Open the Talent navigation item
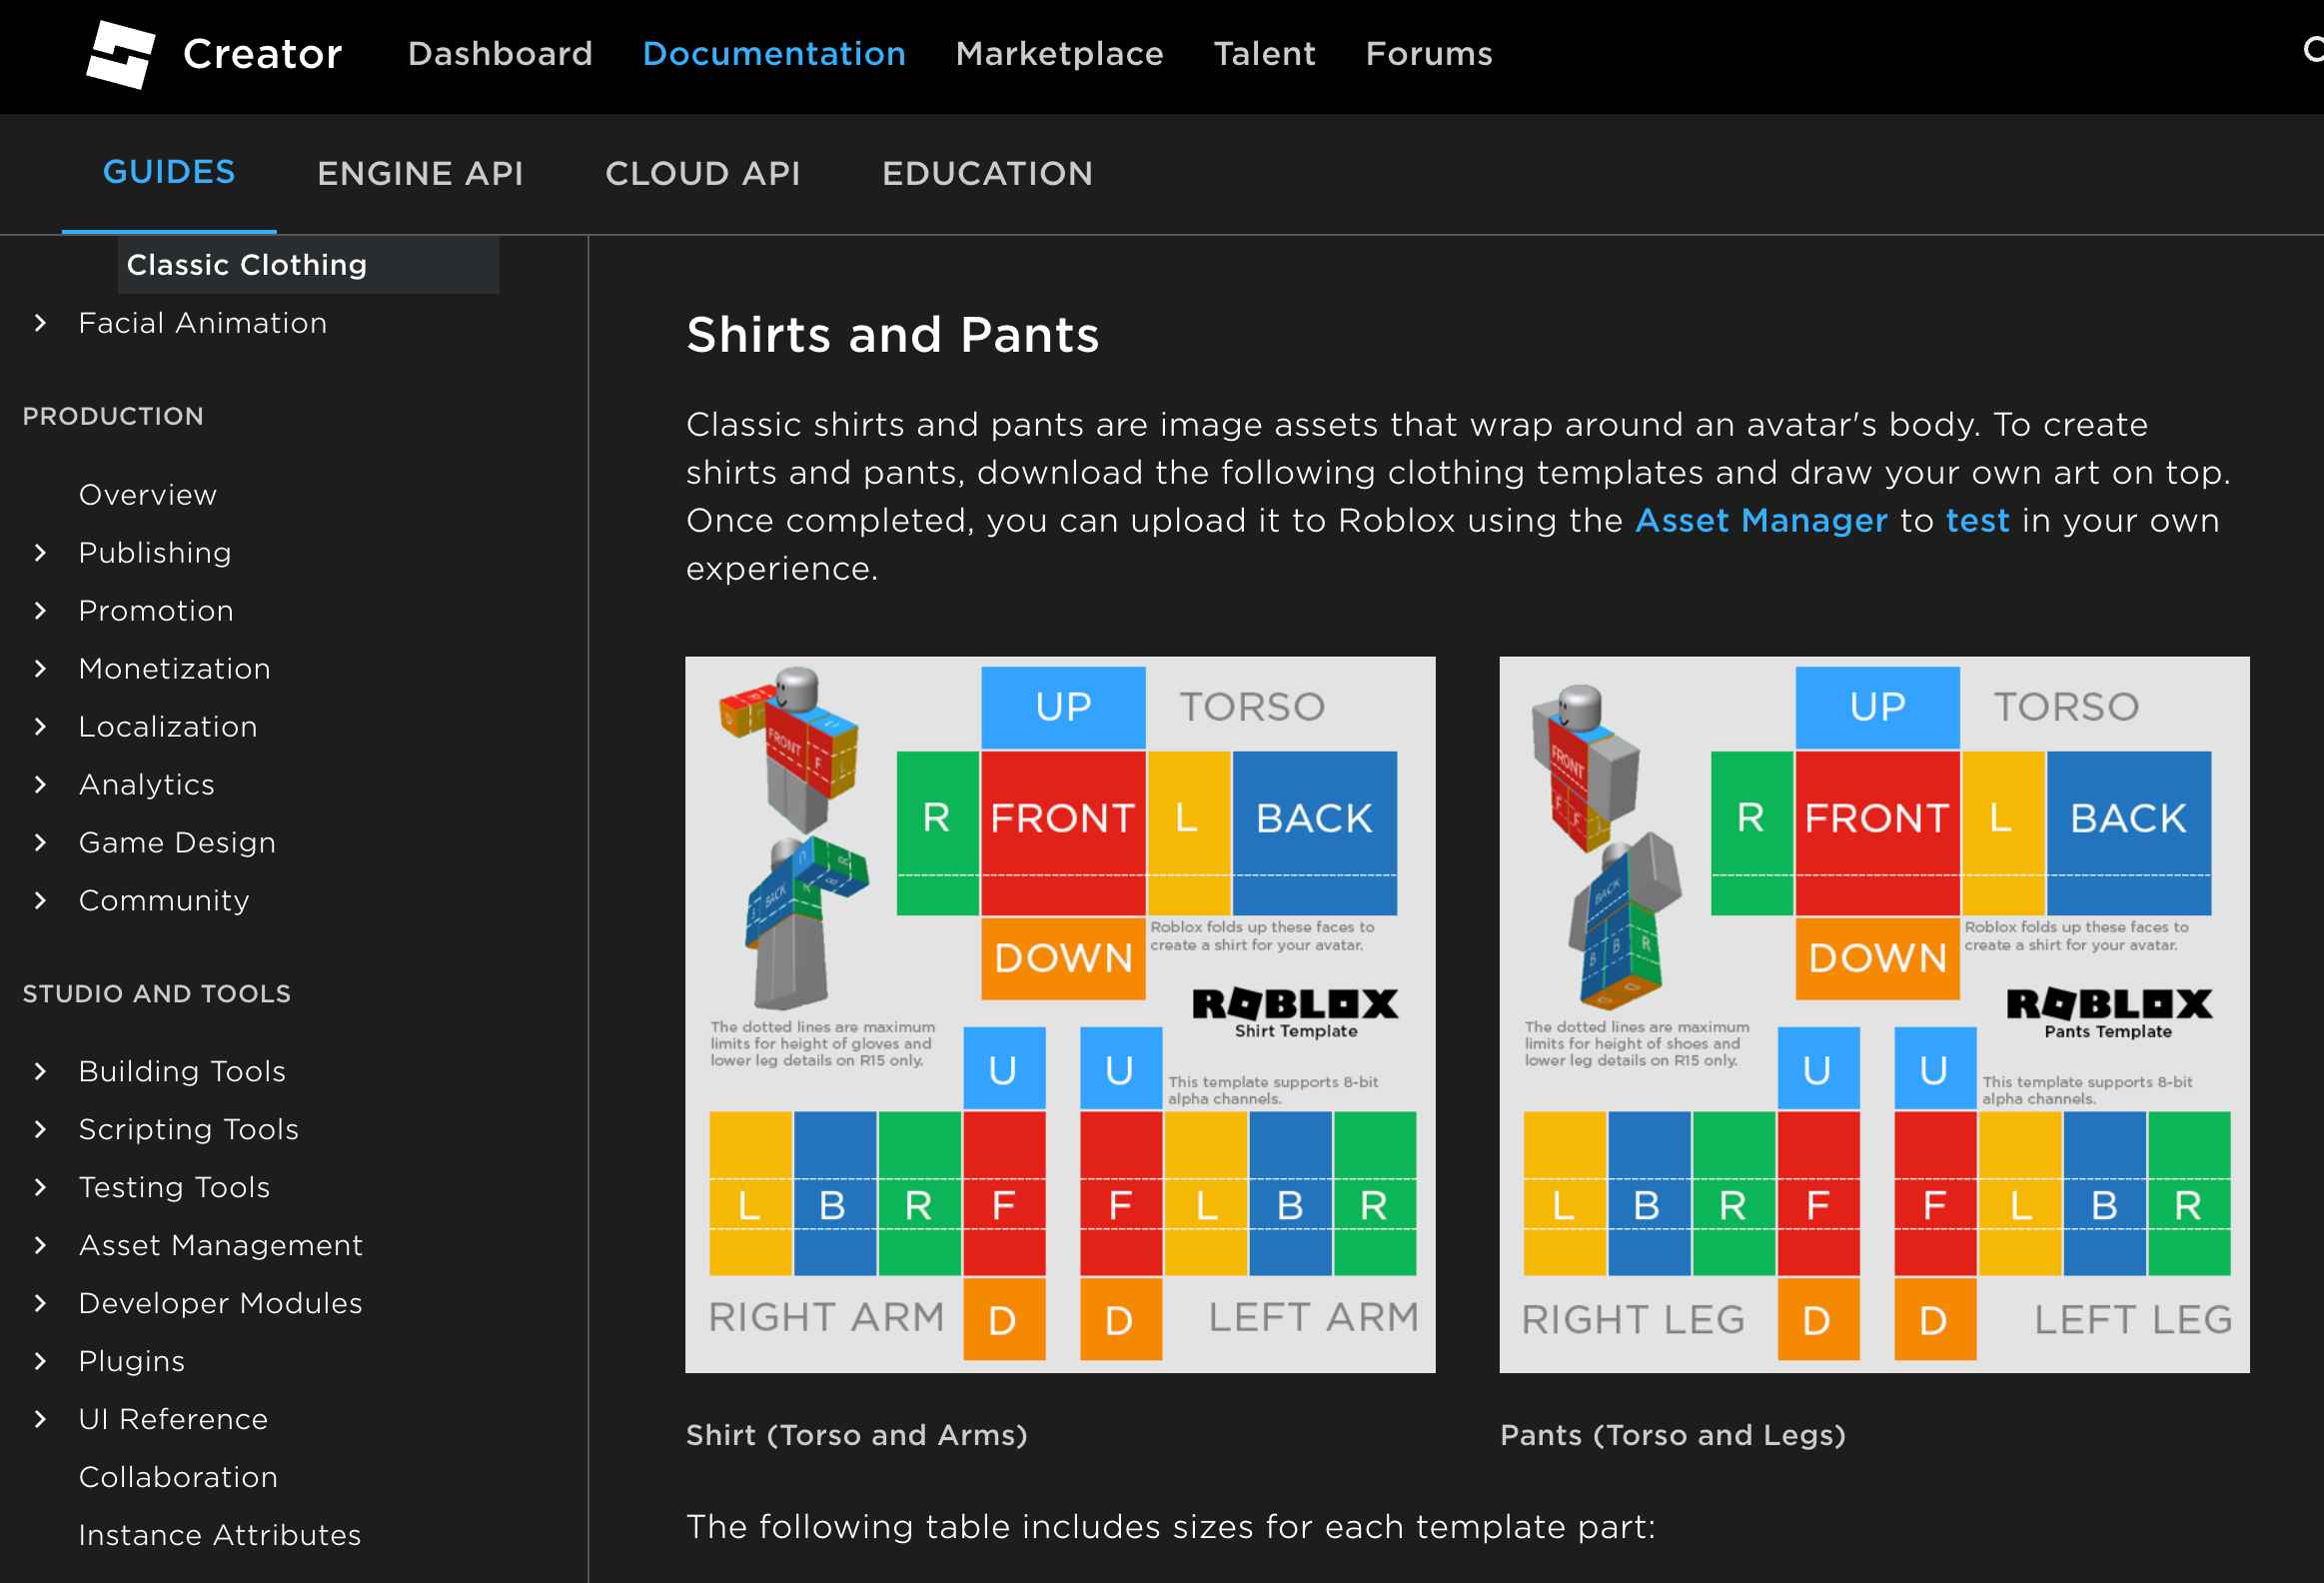The width and height of the screenshot is (2324, 1583). [x=1264, y=53]
